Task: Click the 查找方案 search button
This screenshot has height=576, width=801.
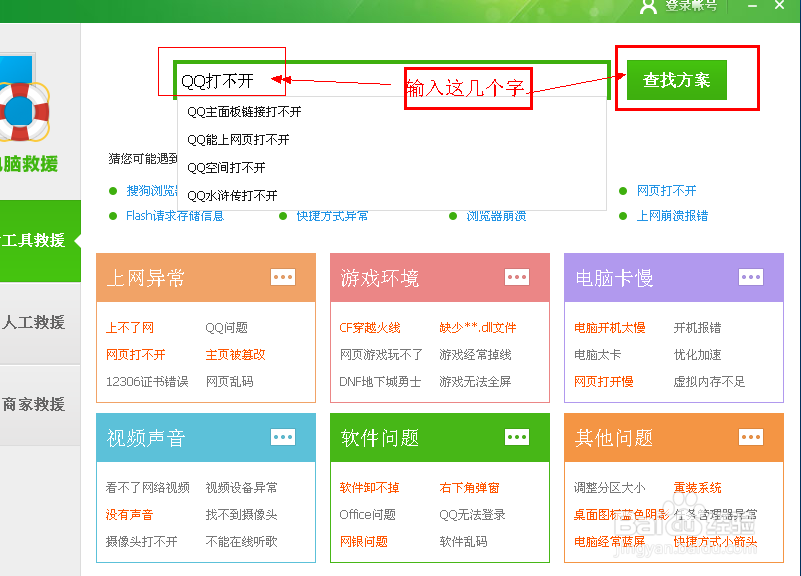Action: [676, 80]
